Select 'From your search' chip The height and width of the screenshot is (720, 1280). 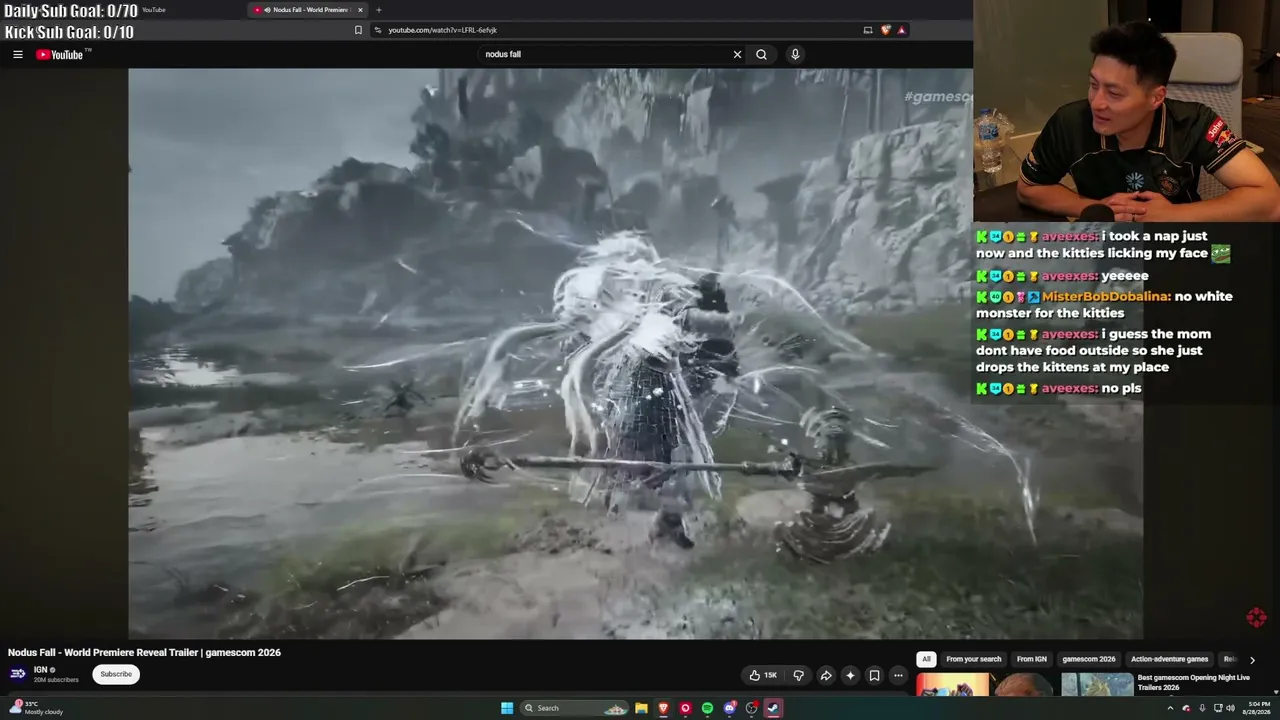[973, 659]
